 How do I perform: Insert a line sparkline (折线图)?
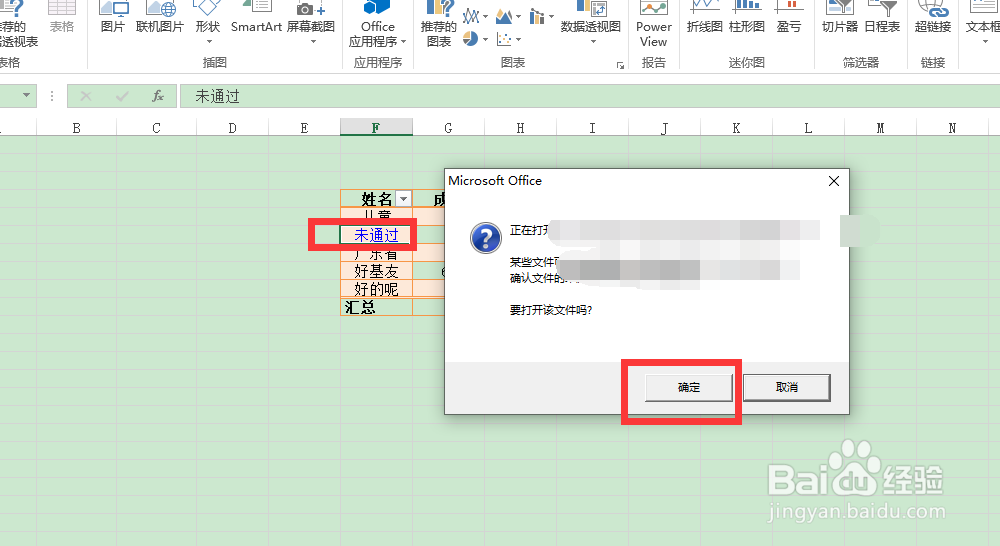704,17
